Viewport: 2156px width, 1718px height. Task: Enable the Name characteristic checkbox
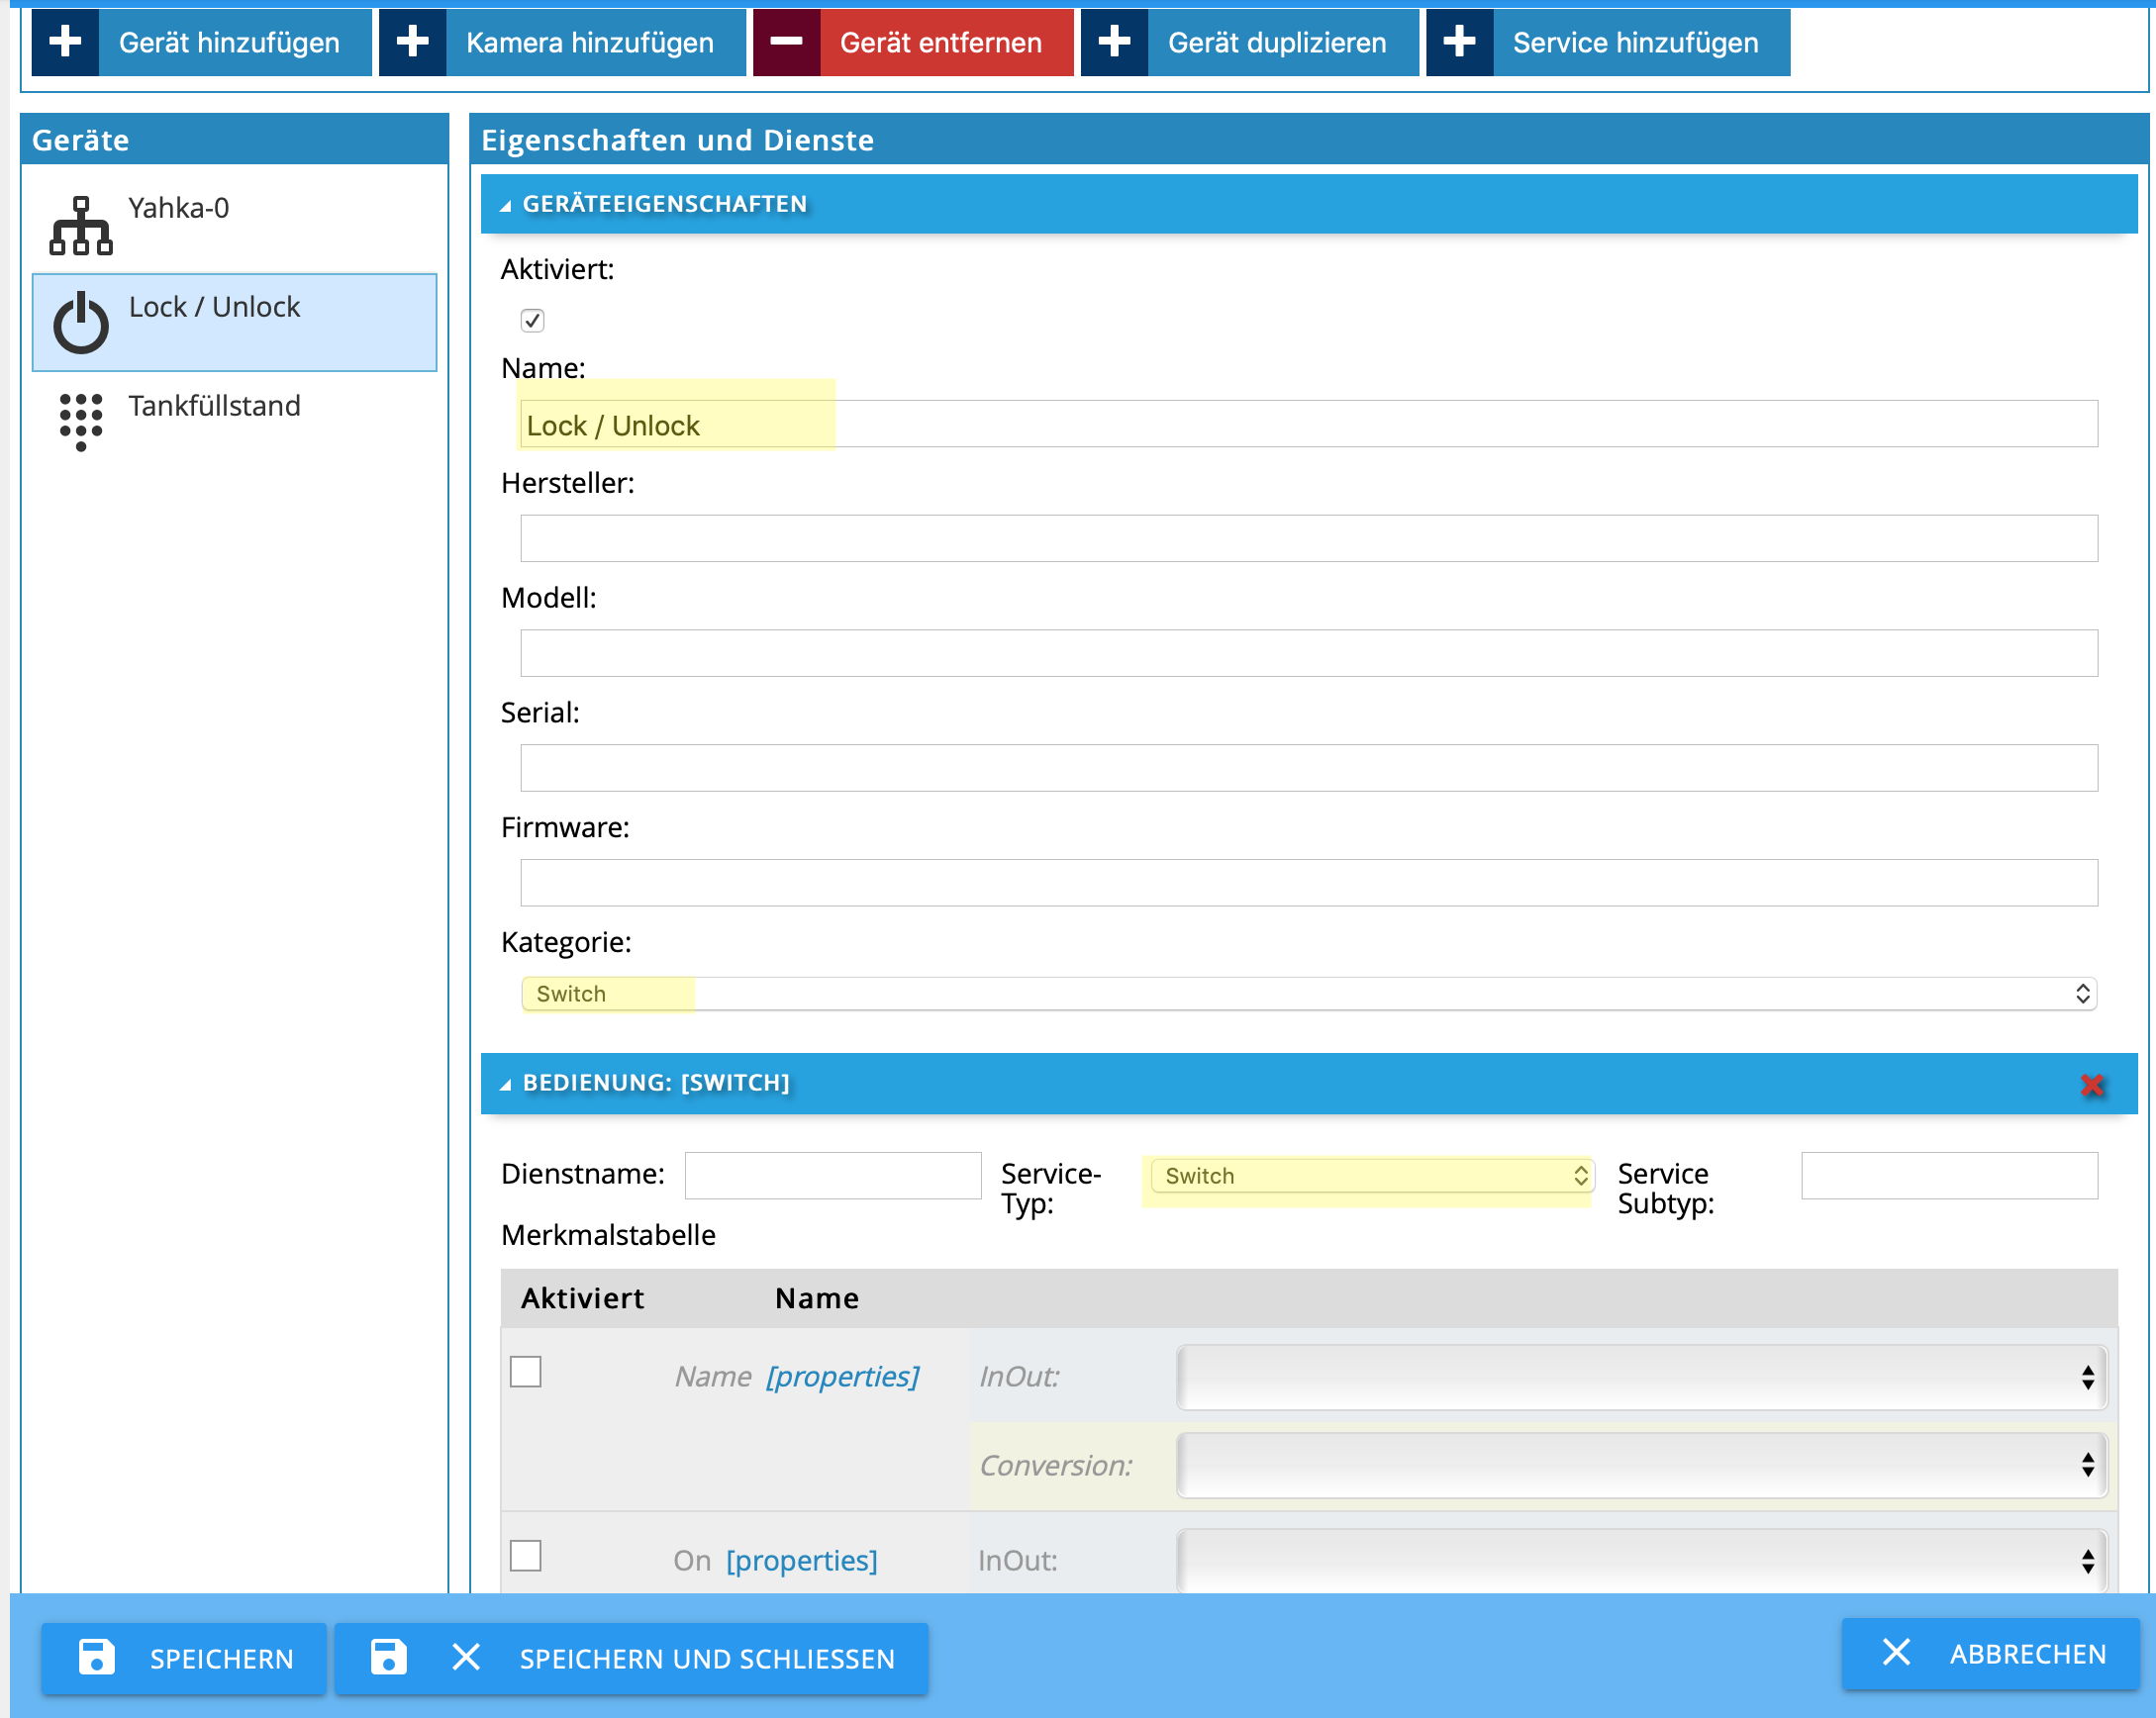(x=526, y=1372)
